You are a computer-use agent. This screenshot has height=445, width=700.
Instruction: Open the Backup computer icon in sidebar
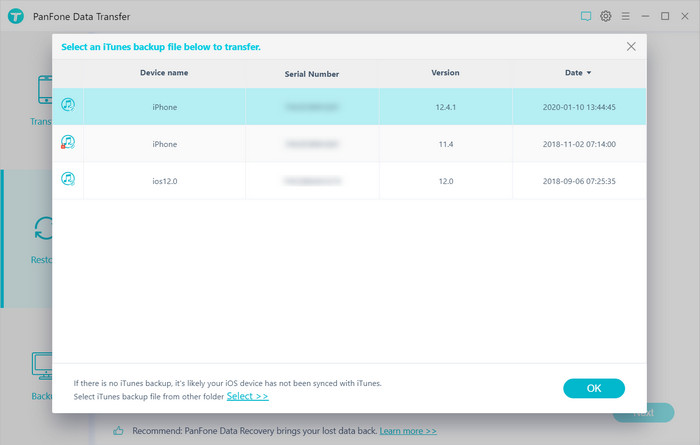point(42,366)
